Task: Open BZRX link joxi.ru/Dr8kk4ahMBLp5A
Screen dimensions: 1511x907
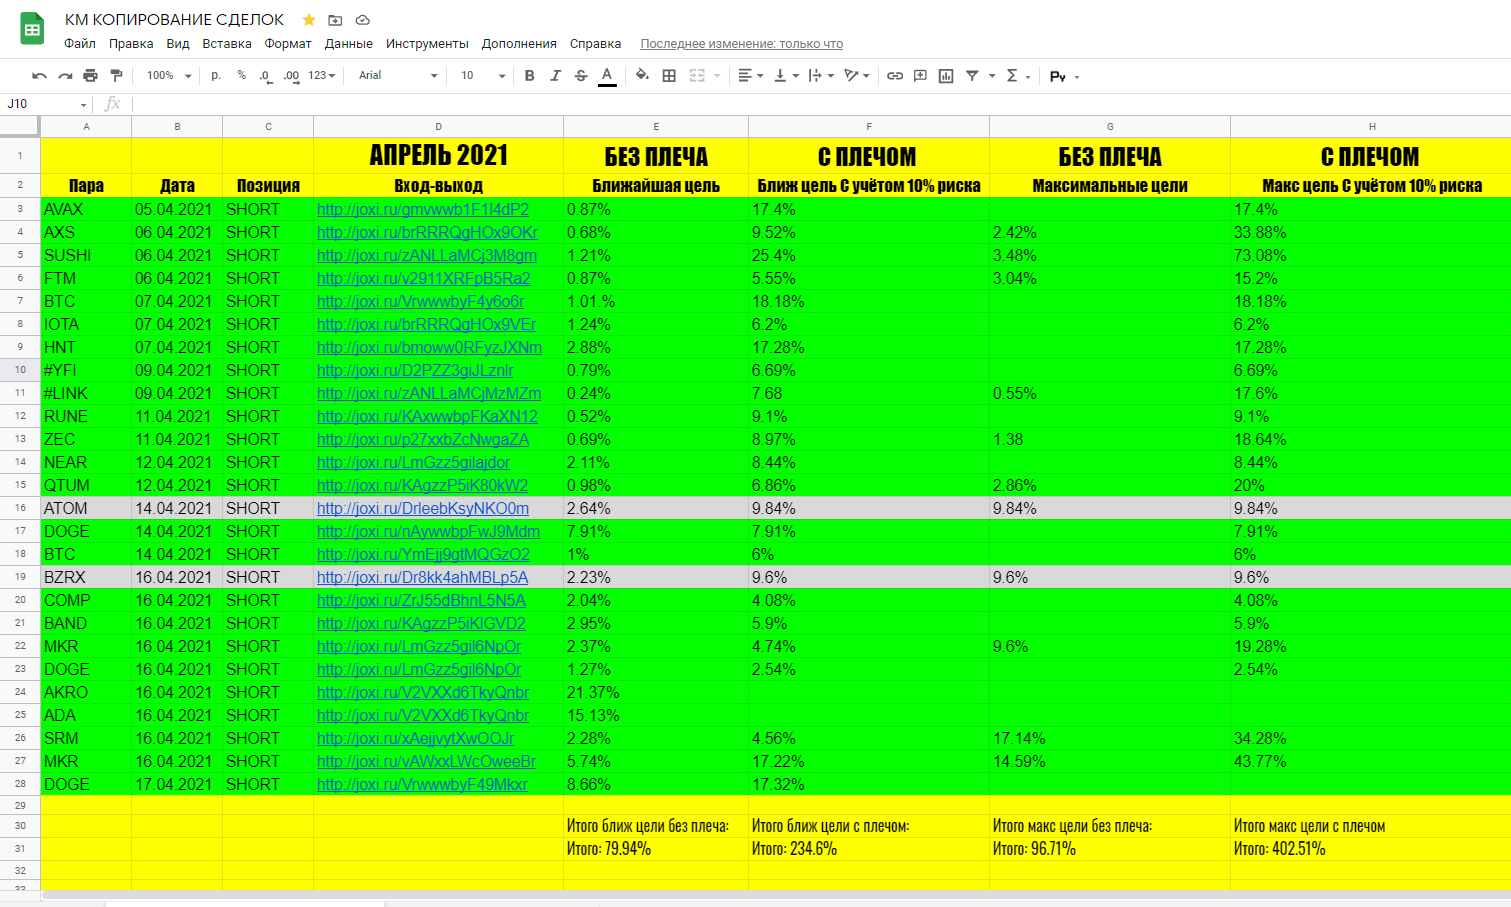Action: point(422,578)
